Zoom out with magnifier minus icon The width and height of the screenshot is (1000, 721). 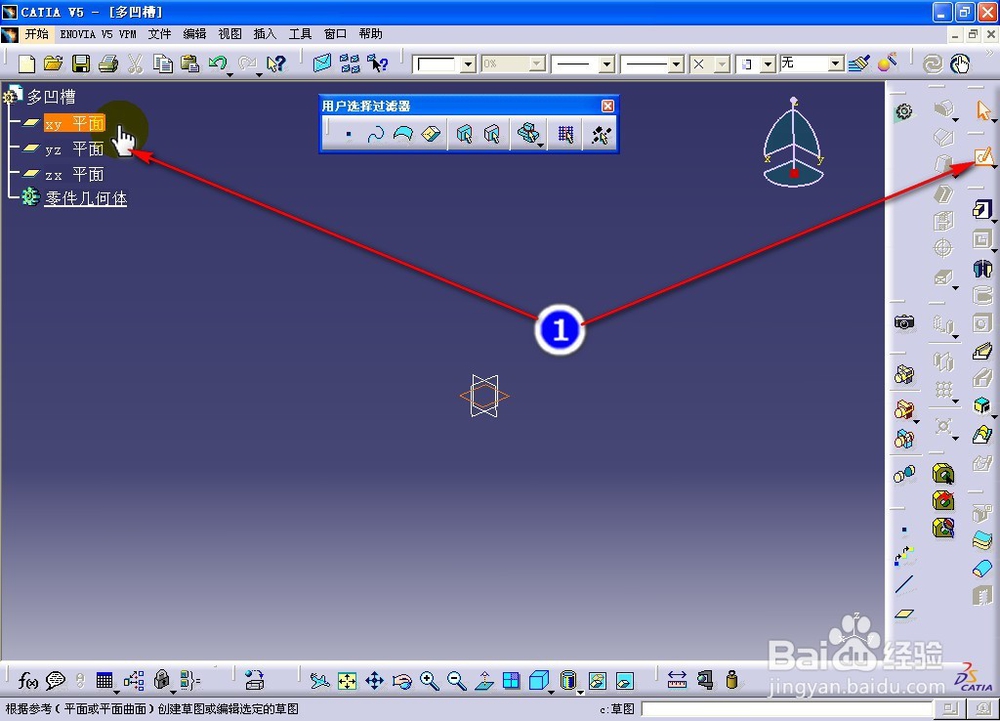click(457, 681)
